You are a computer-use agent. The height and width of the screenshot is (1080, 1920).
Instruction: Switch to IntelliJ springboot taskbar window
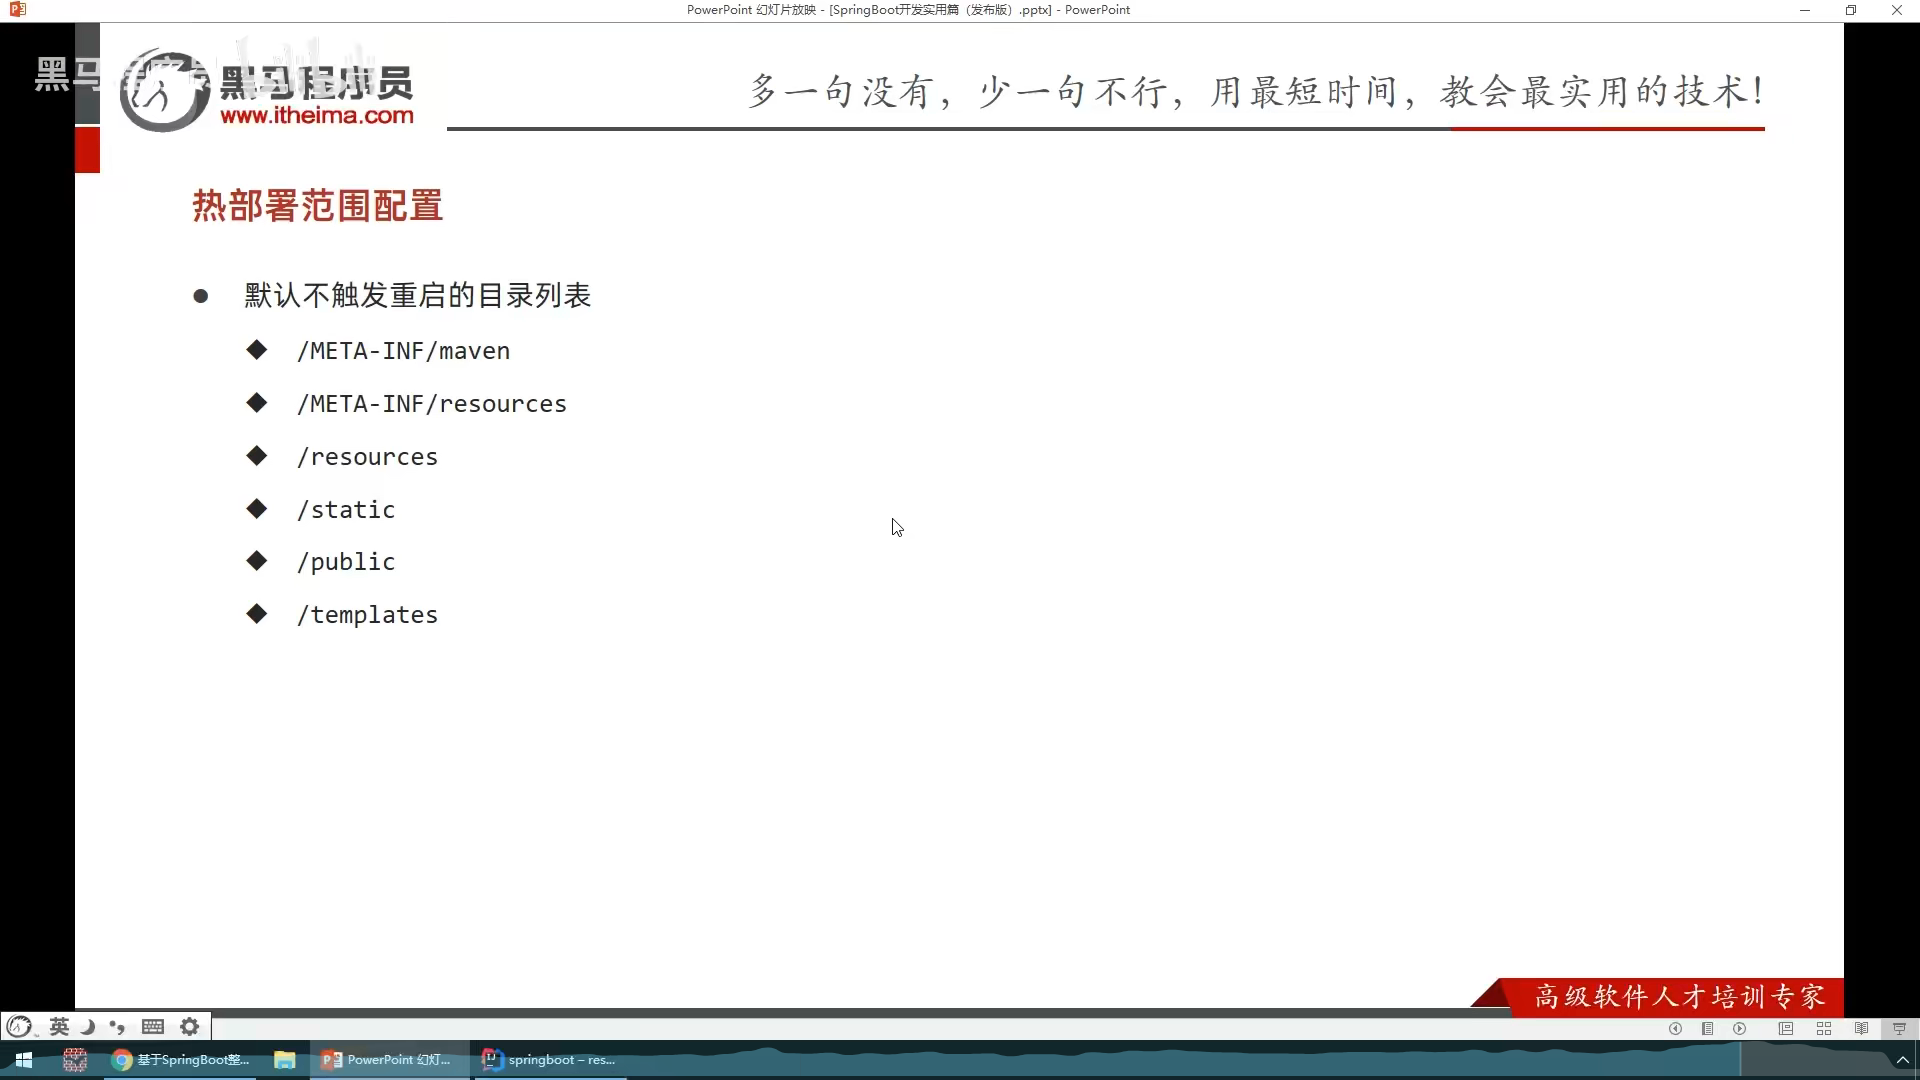(549, 1060)
